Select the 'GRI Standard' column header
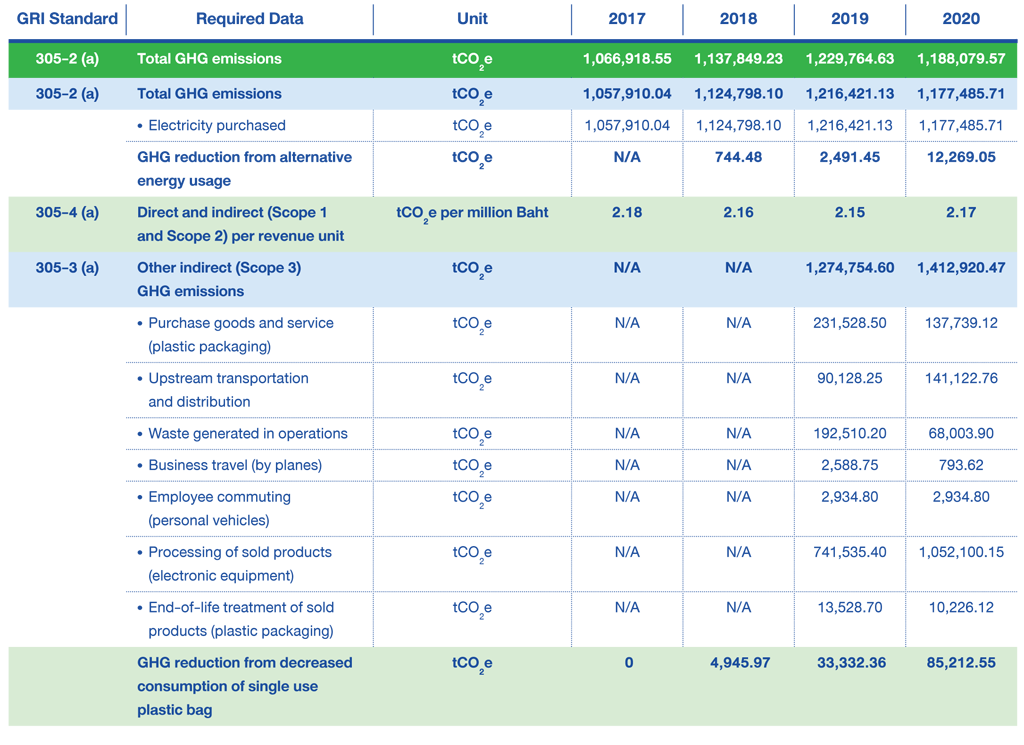 coord(67,18)
